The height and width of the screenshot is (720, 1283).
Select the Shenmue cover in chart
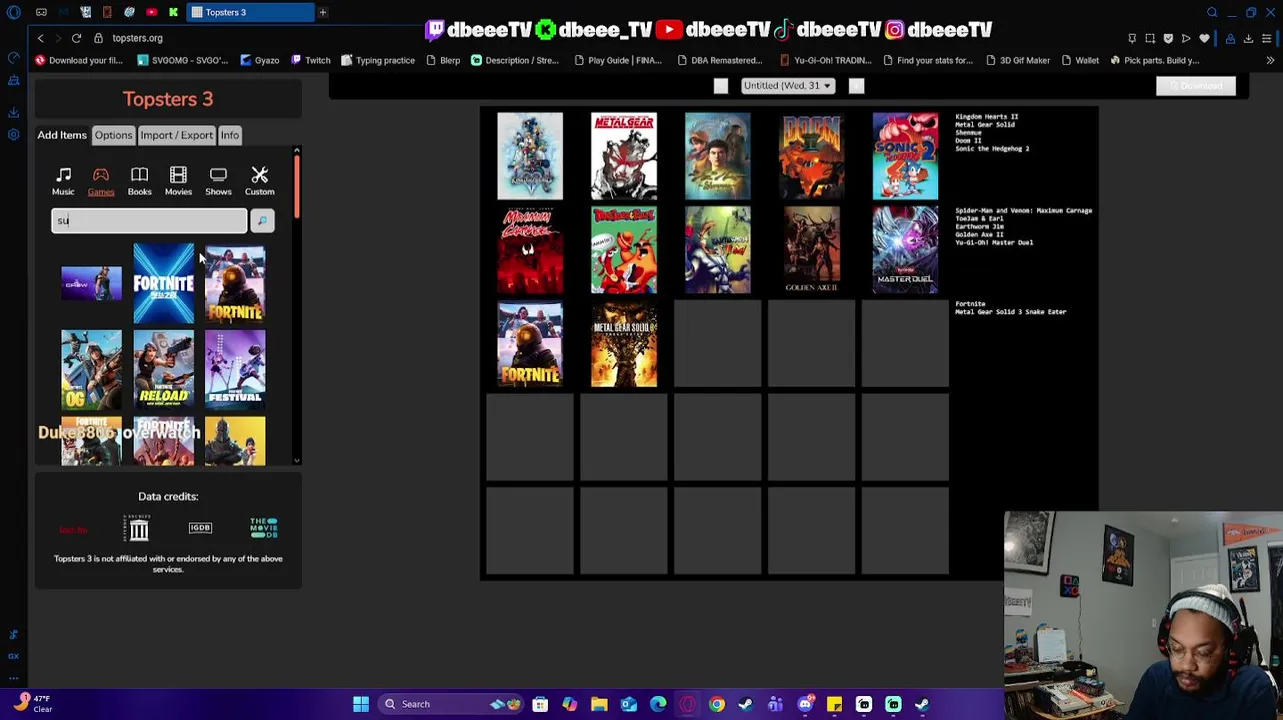point(717,156)
